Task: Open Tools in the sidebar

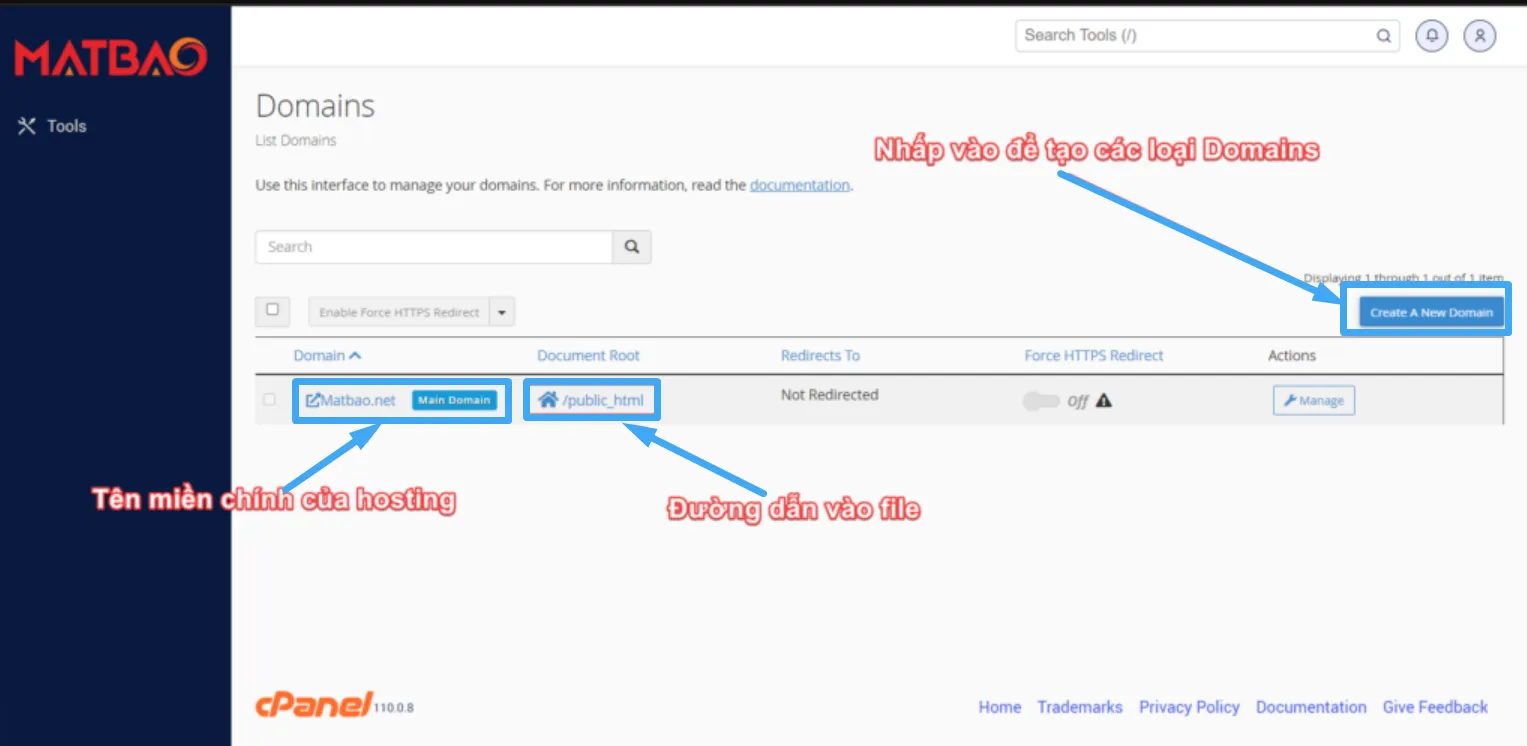Action: [52, 126]
